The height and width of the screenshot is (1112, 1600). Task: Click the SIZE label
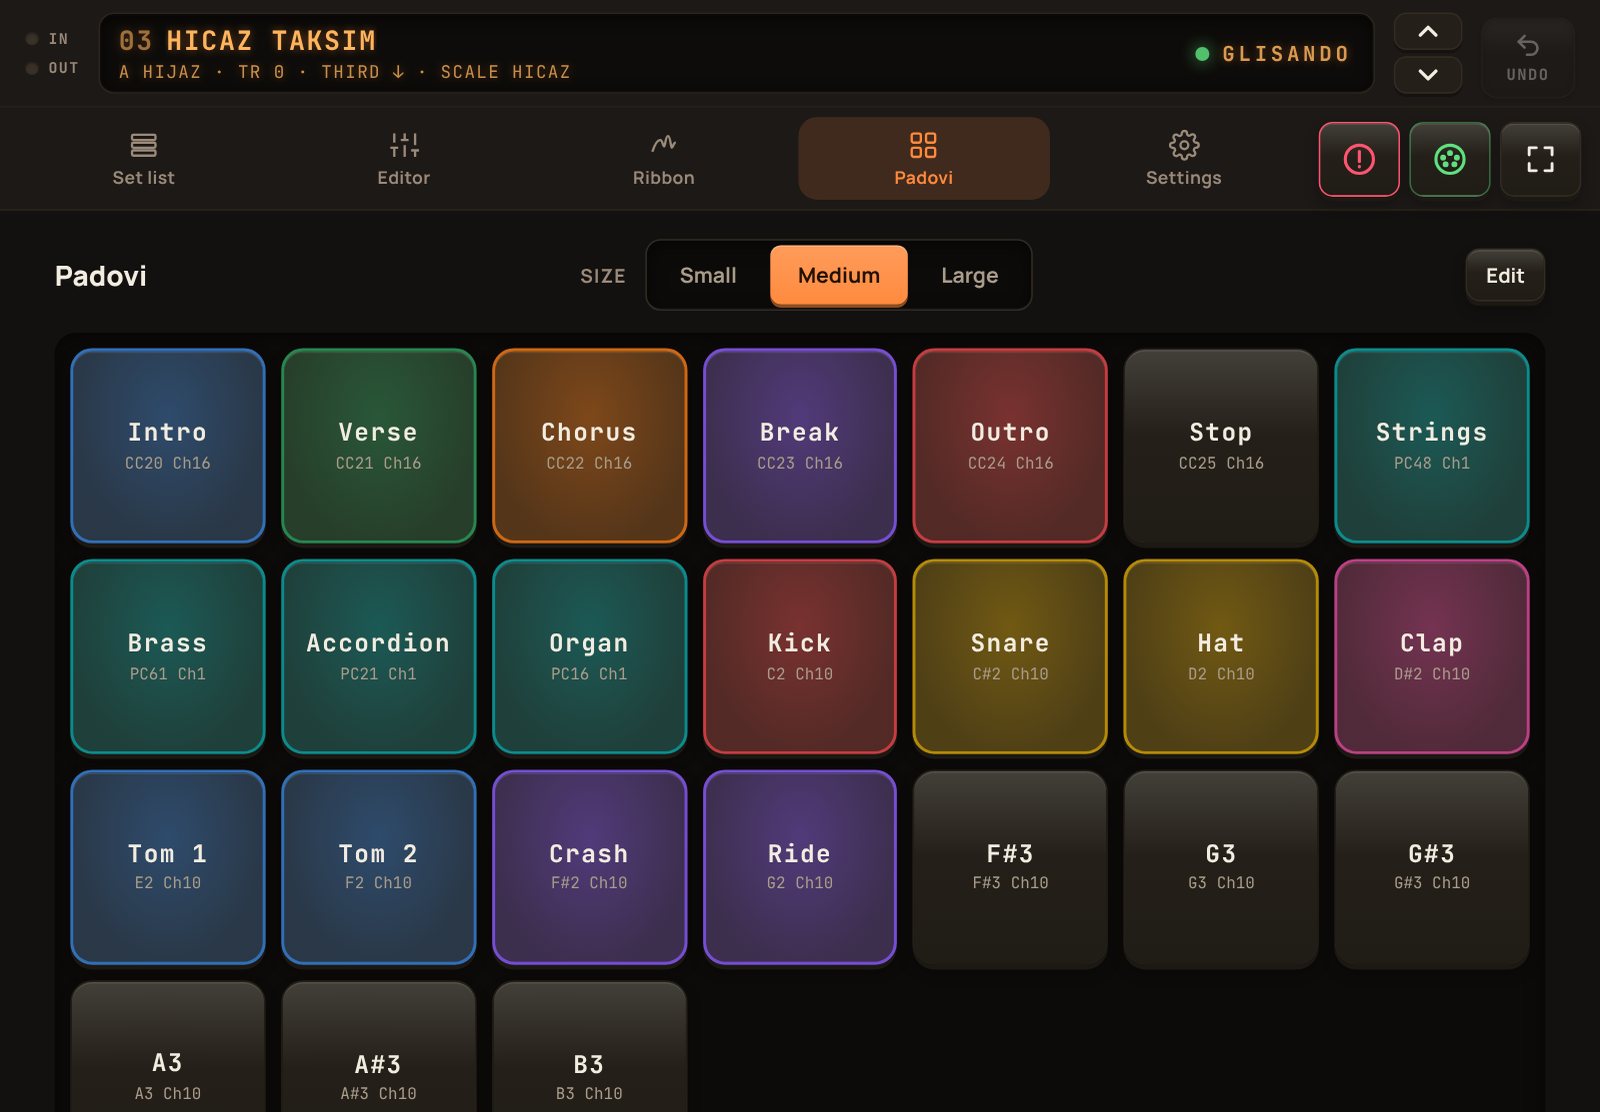point(603,276)
